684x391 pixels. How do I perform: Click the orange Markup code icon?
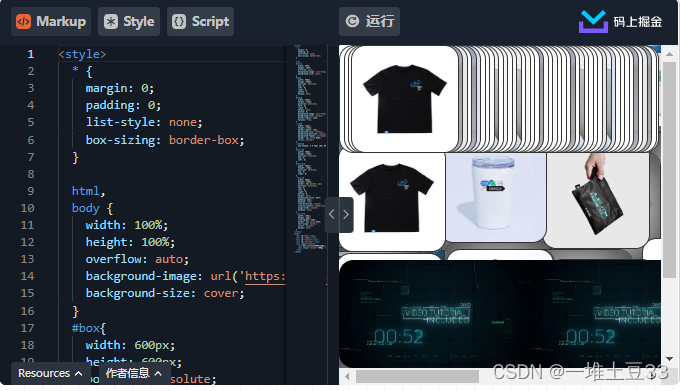(x=24, y=21)
